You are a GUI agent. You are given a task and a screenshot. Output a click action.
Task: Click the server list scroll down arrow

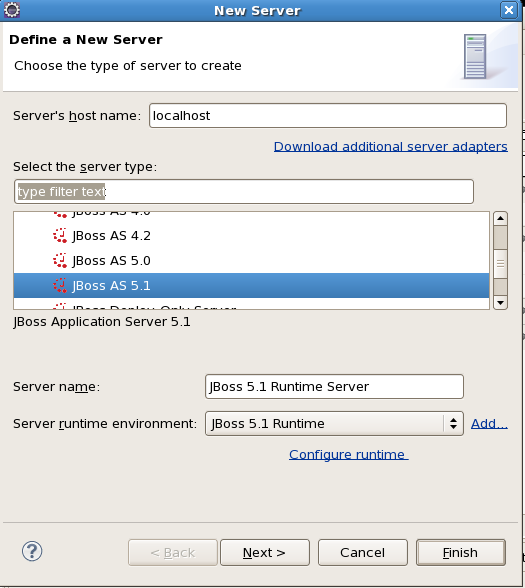pos(500,302)
